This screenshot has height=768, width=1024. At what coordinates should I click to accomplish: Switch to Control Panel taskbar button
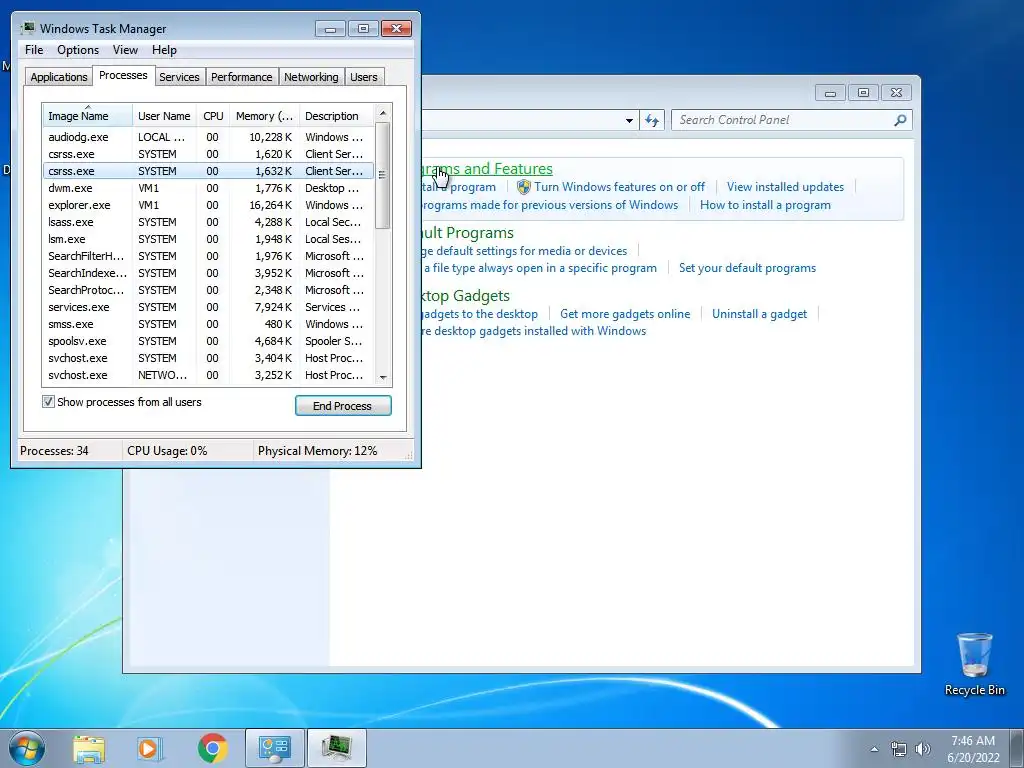tap(275, 748)
